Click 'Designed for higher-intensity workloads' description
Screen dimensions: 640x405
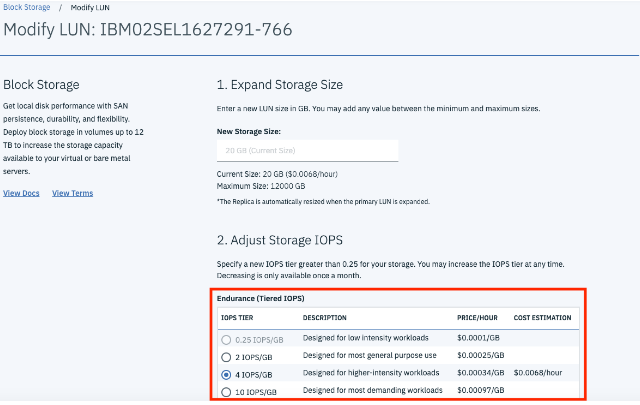click(371, 372)
